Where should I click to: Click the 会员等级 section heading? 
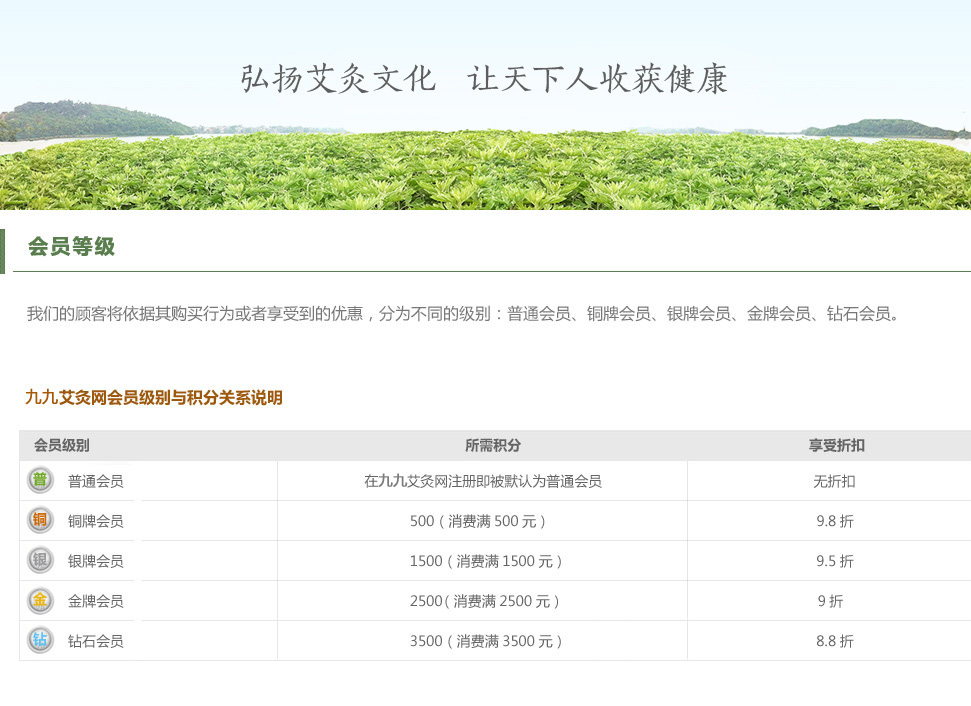[71, 246]
